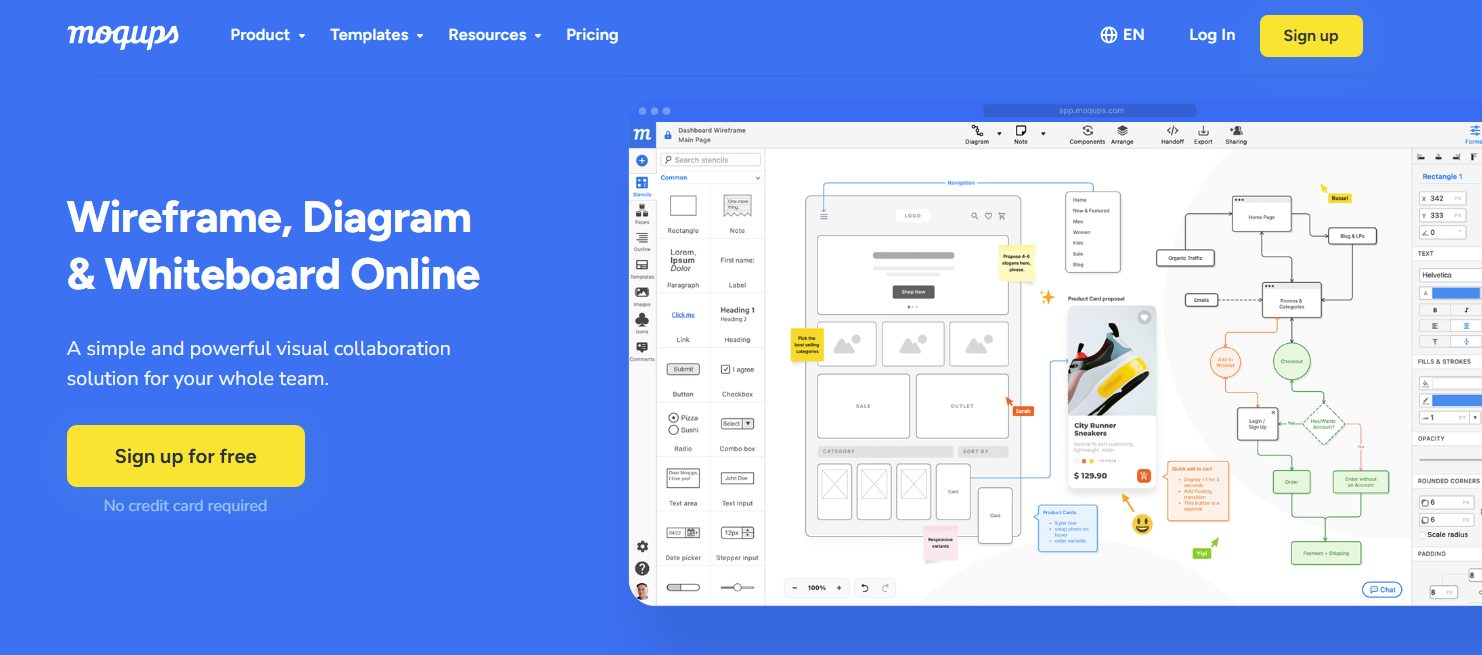Image resolution: width=1482 pixels, height=655 pixels.
Task: Click the X position field showing 342
Action: pos(1444,199)
